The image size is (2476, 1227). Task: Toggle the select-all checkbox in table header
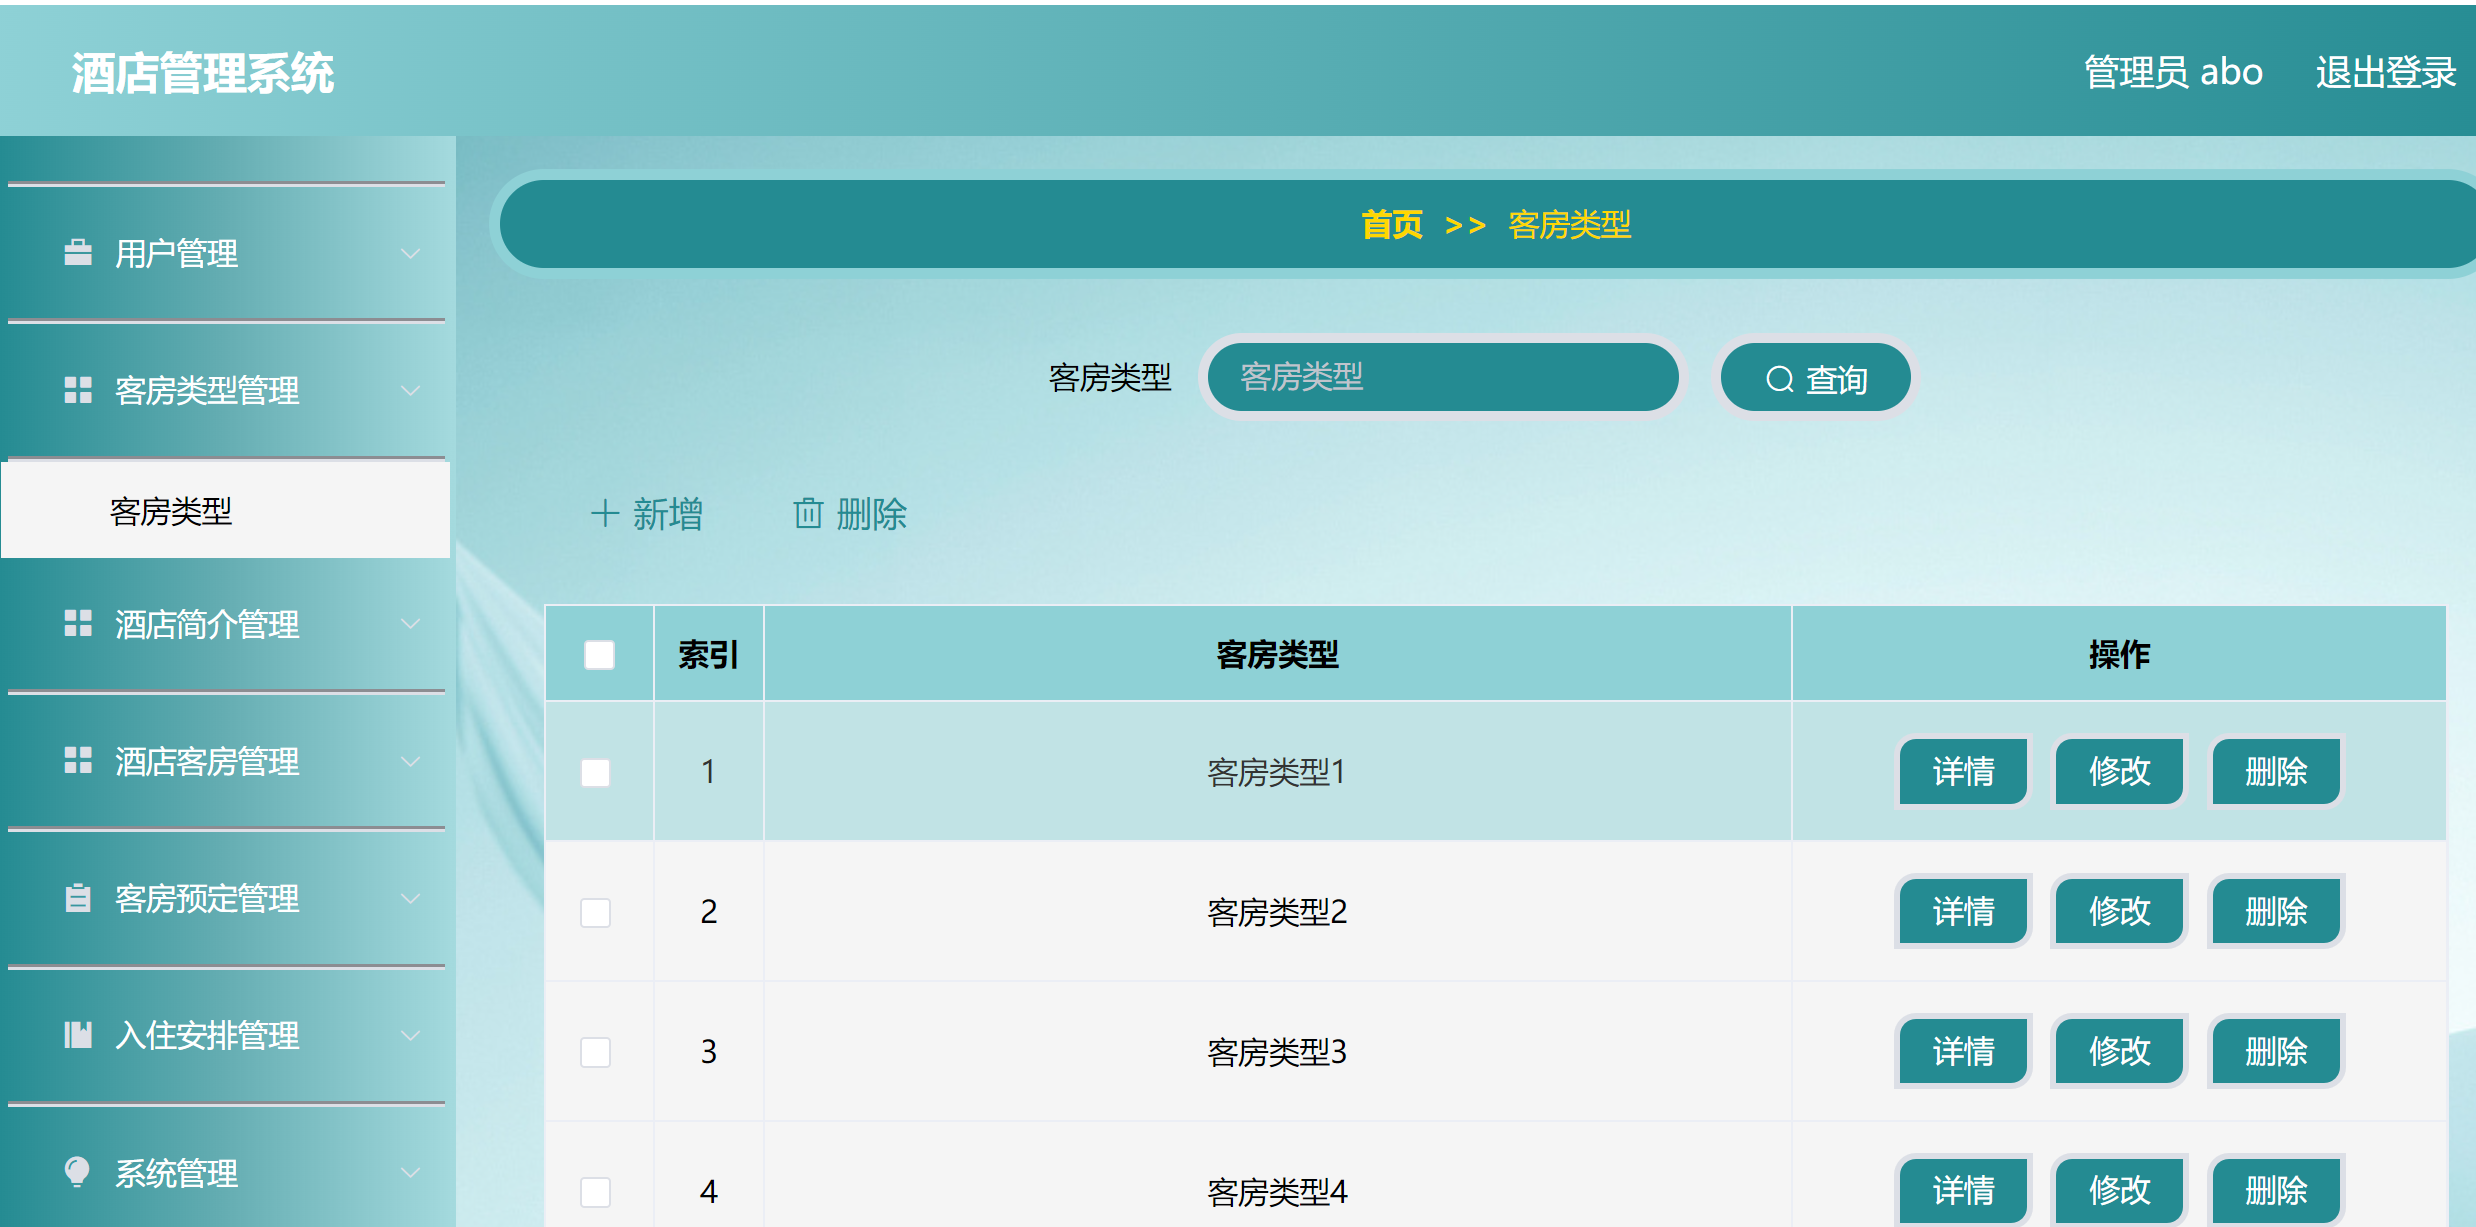tap(599, 655)
